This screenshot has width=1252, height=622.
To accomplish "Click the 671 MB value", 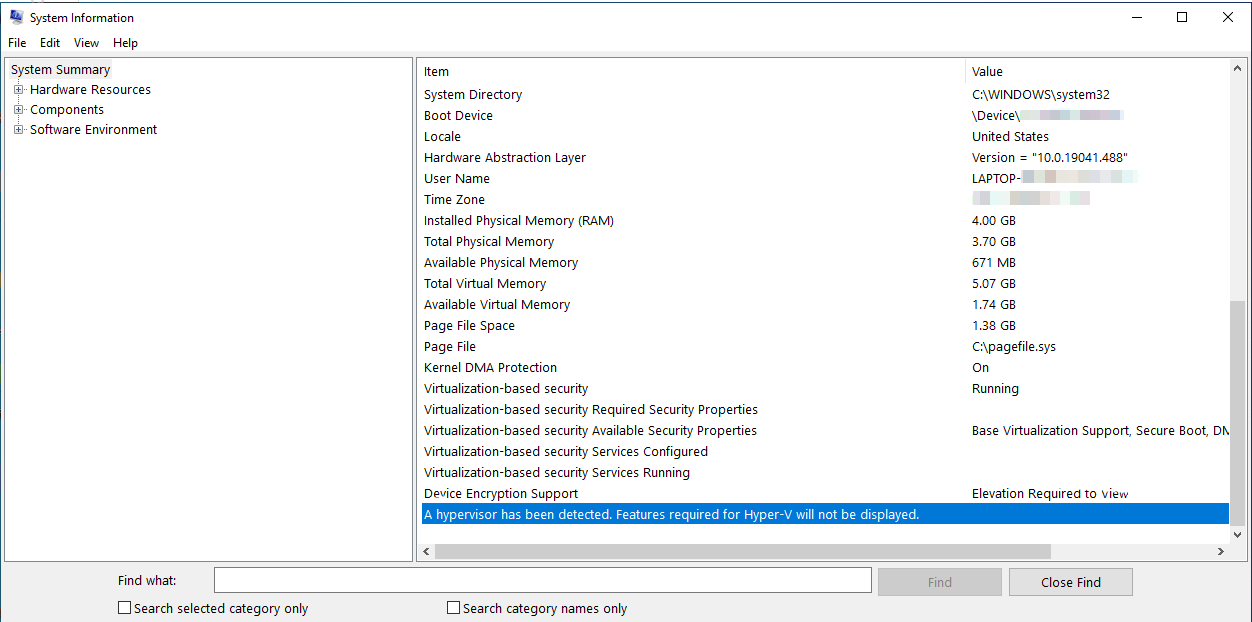I will tap(993, 263).
